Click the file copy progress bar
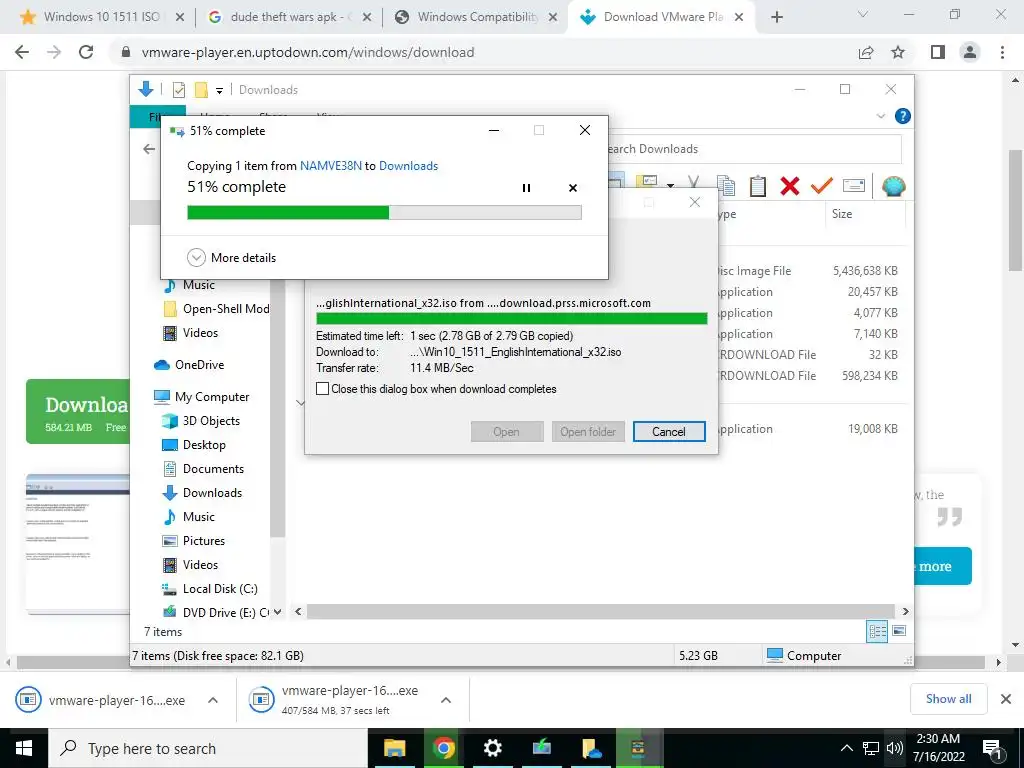This screenshot has width=1024, height=768. [x=384, y=212]
